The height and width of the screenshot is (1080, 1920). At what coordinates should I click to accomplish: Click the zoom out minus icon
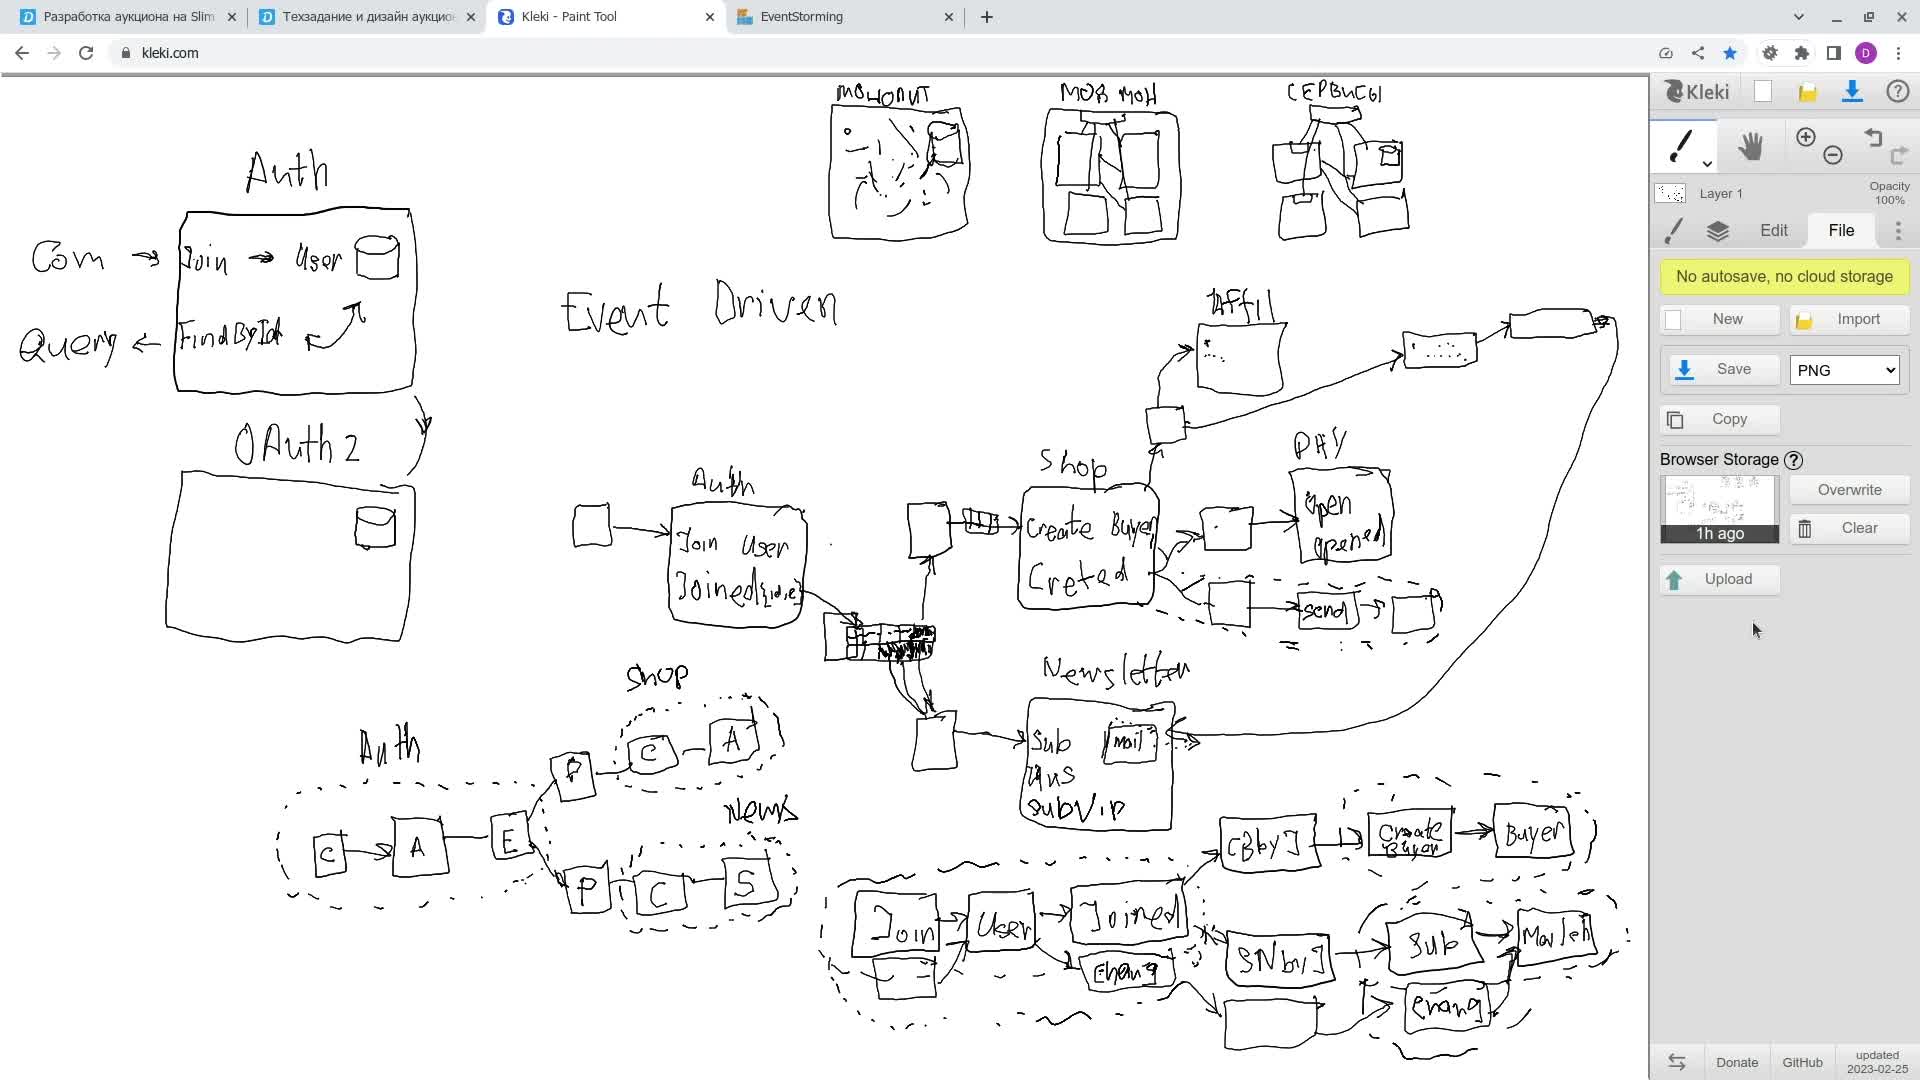tap(1832, 155)
